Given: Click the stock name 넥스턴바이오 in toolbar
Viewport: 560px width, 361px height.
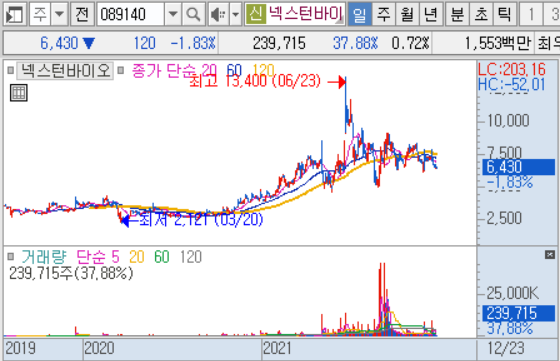Looking at the screenshot, I should [305, 14].
